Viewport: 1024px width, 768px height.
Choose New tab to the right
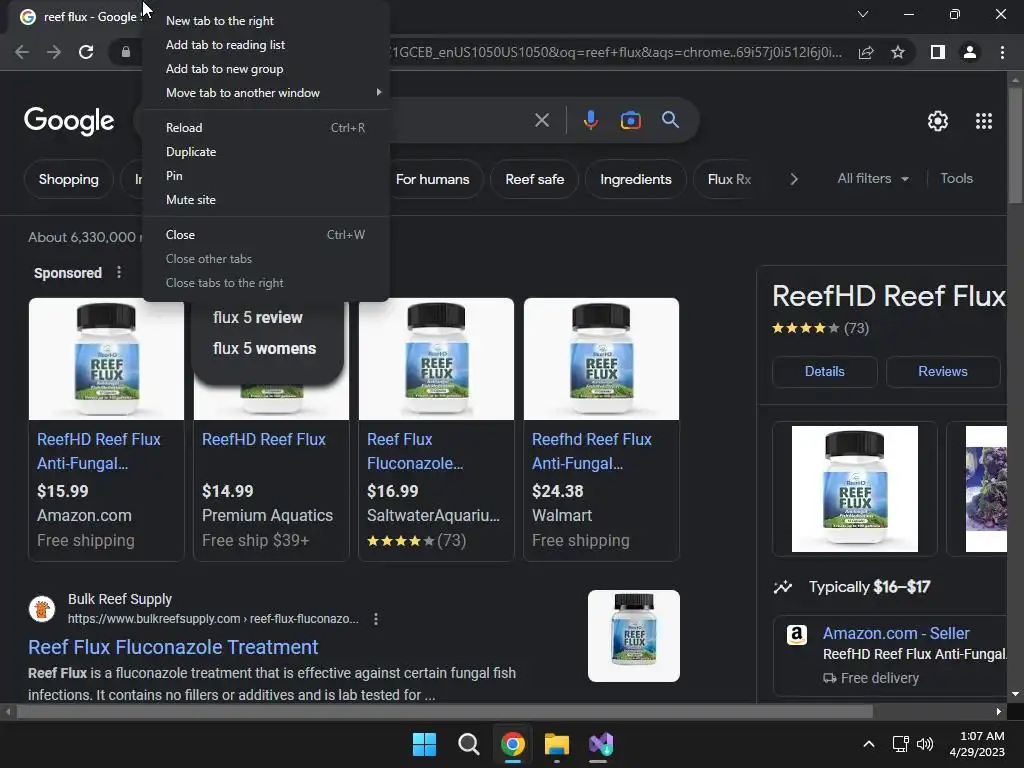266,21
